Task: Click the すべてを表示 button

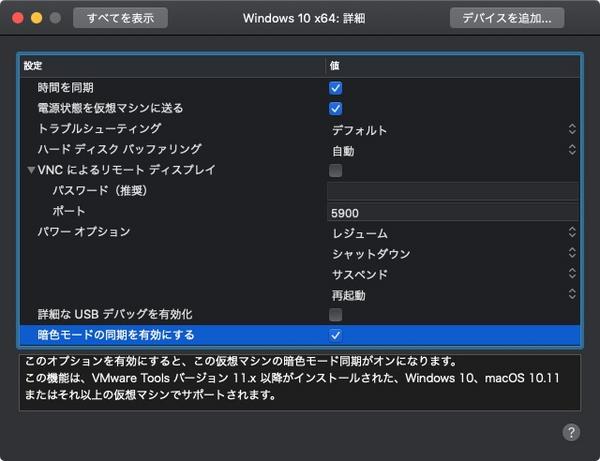Action: click(x=120, y=18)
